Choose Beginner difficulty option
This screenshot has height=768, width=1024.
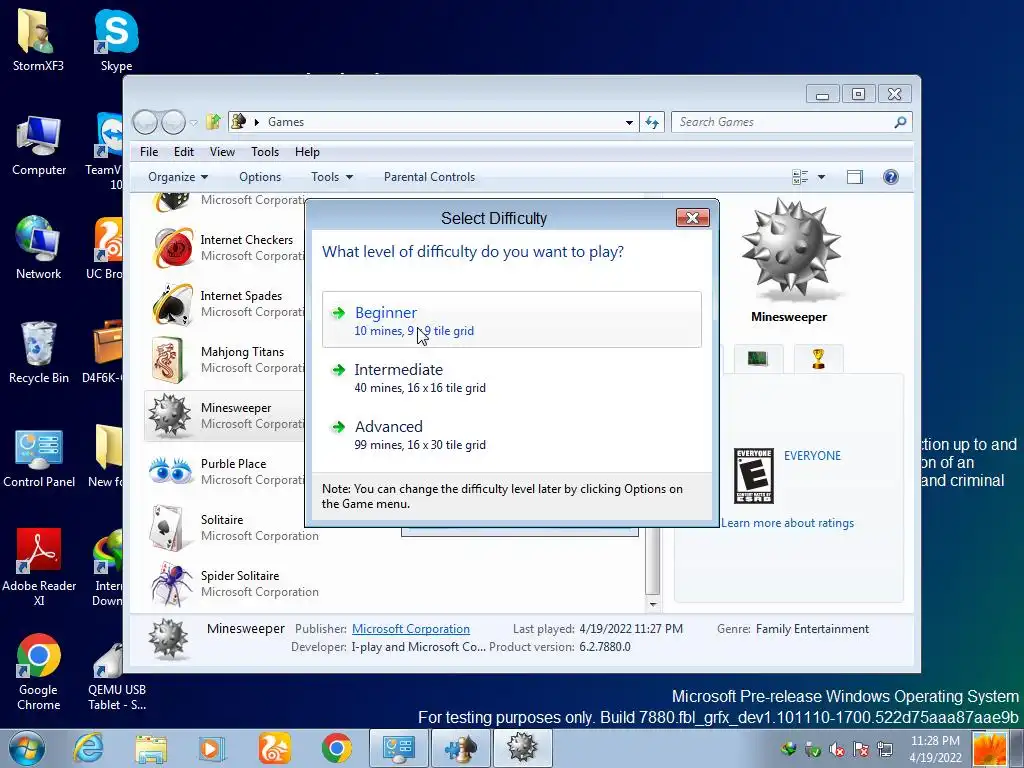[x=511, y=319]
